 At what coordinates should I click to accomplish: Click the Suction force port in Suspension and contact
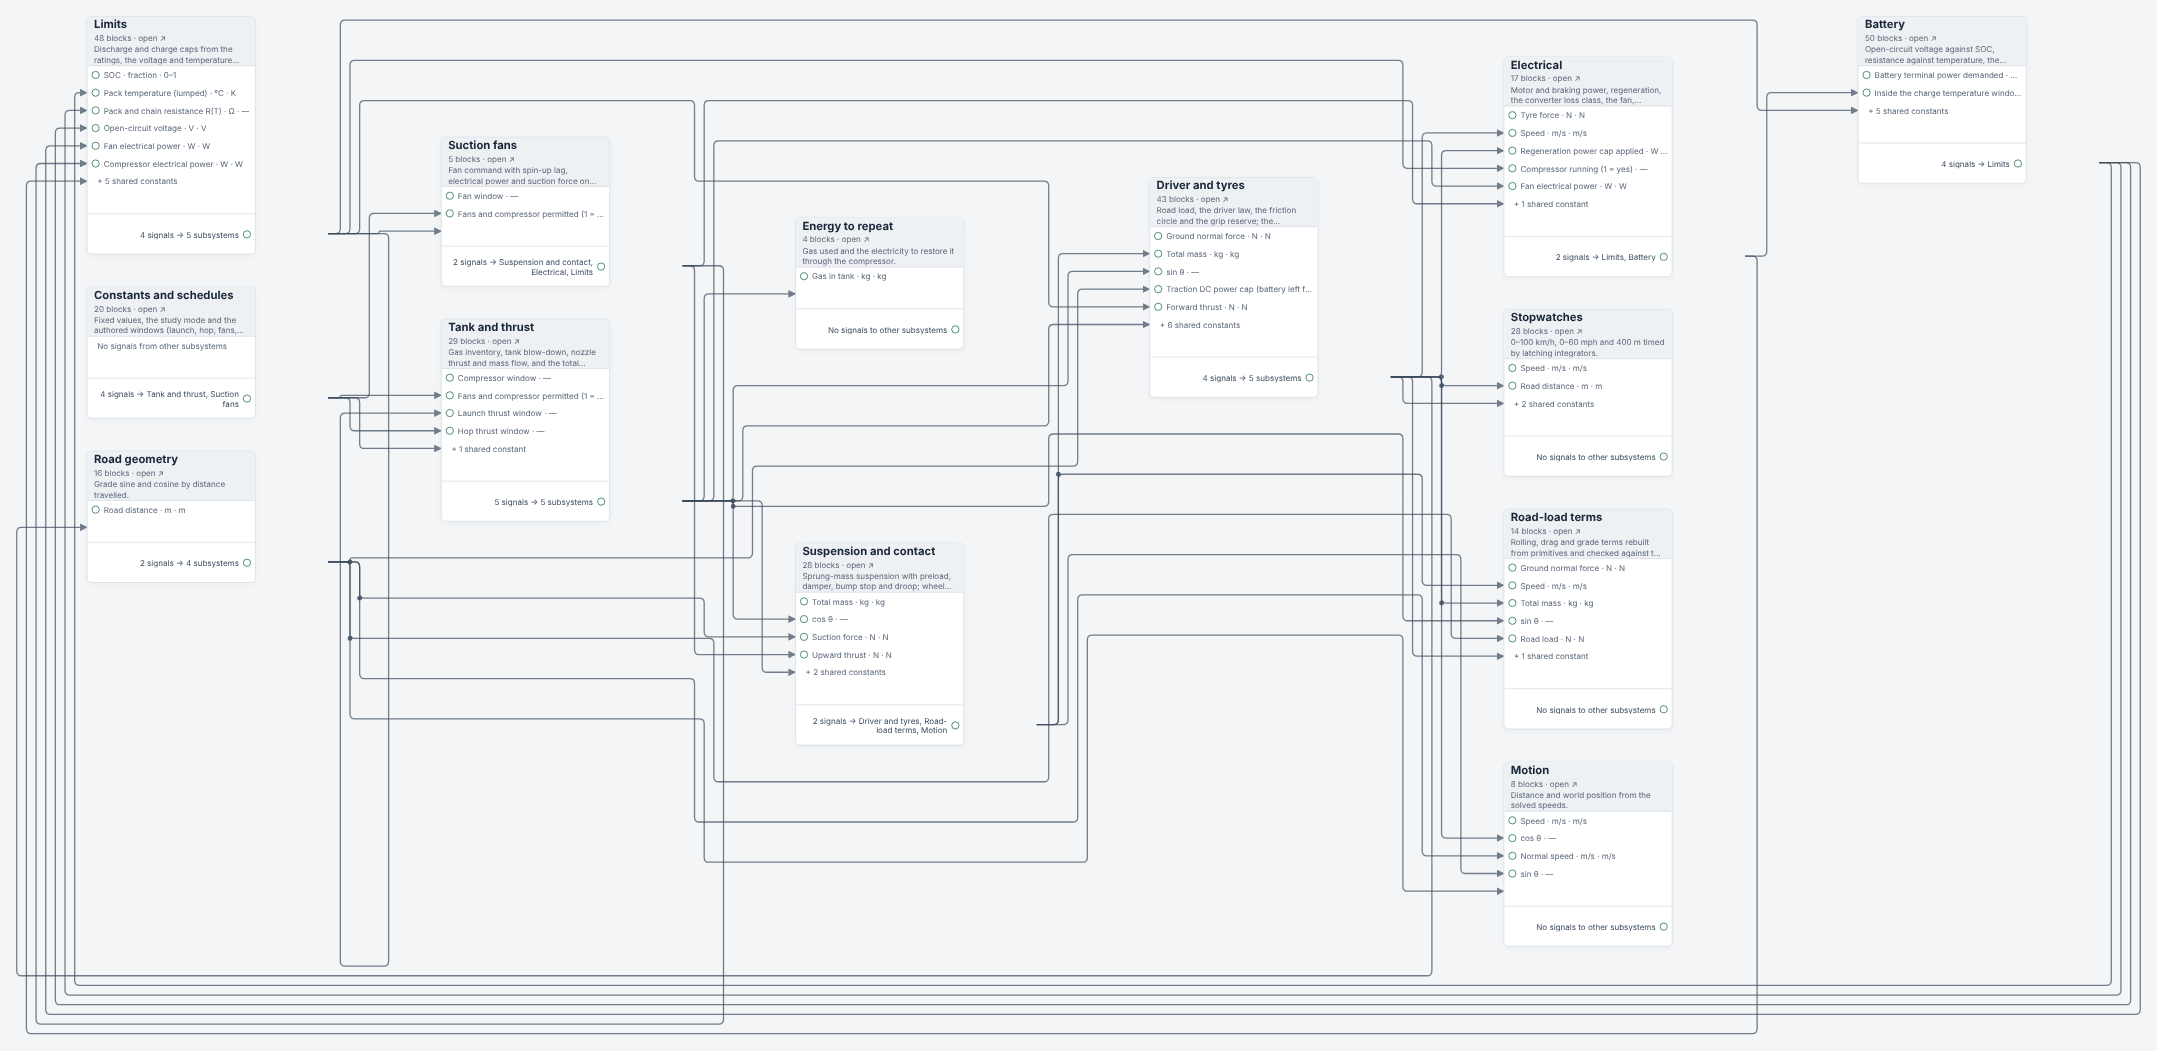point(804,637)
